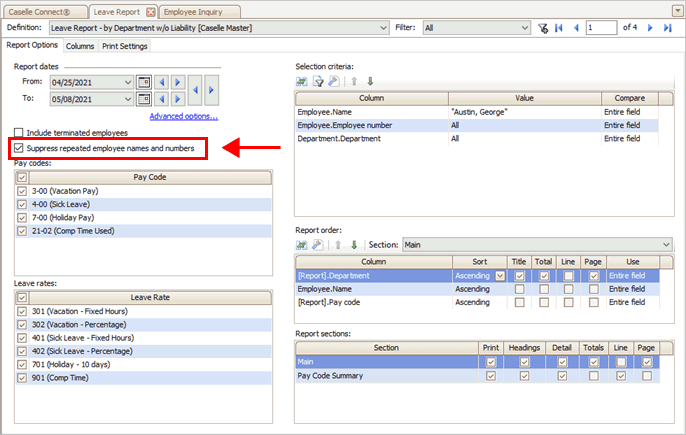Expand the Definition dropdown

tap(382, 29)
